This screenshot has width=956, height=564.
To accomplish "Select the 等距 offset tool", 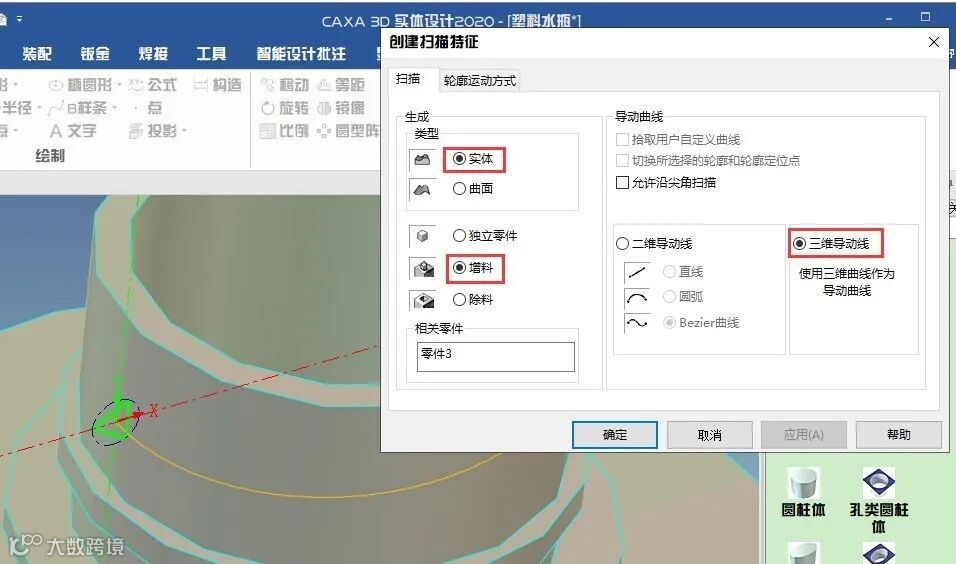I will click(341, 85).
